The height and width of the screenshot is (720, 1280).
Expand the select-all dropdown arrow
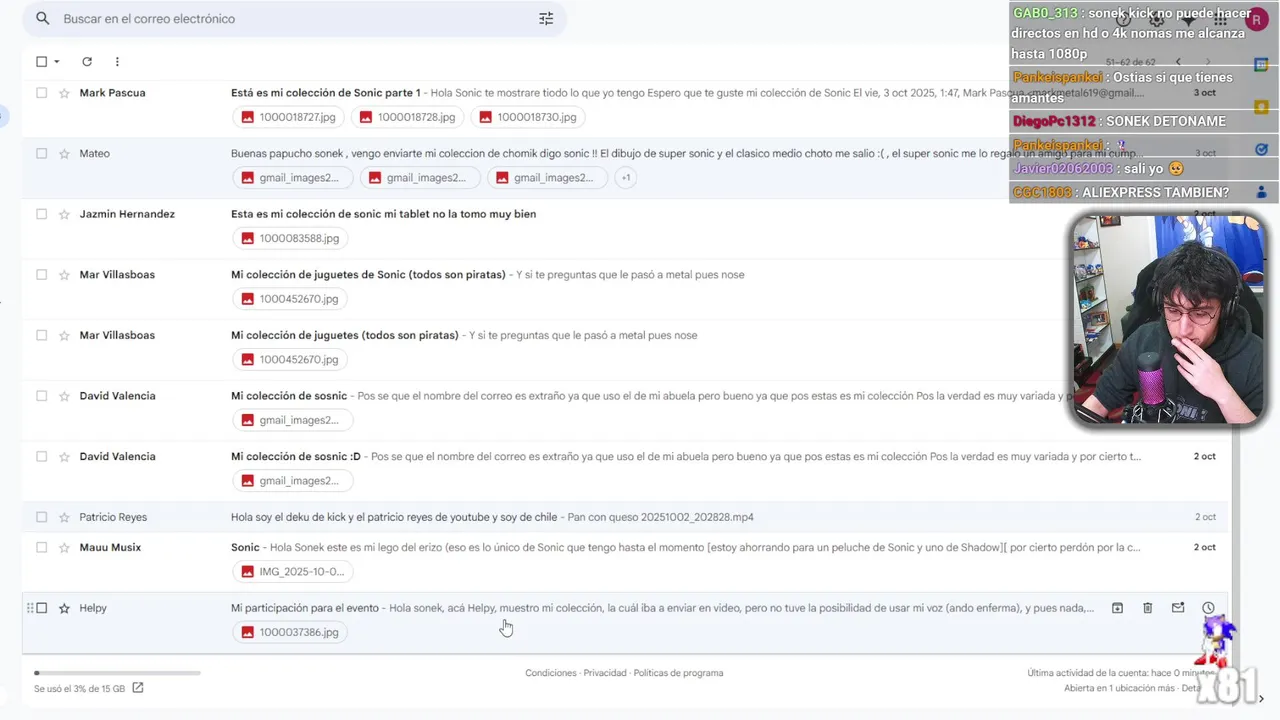point(57,62)
